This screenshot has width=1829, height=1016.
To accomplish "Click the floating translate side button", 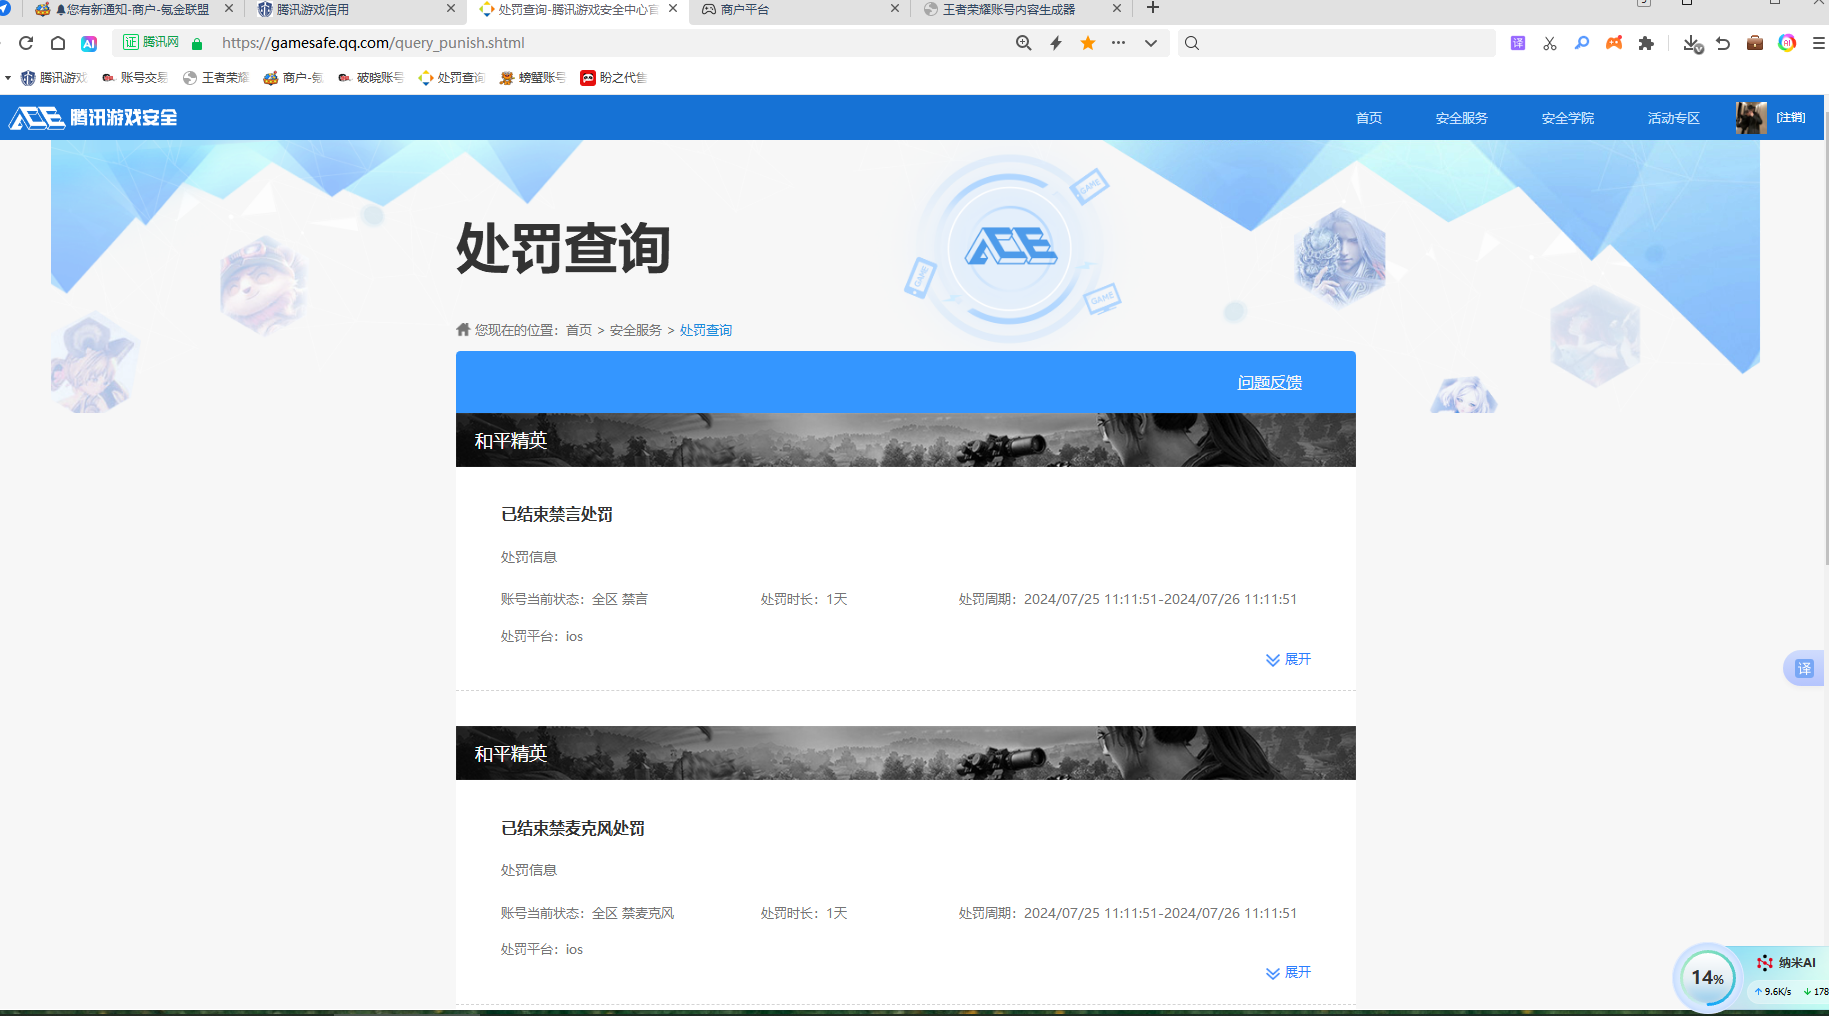I will tap(1804, 668).
